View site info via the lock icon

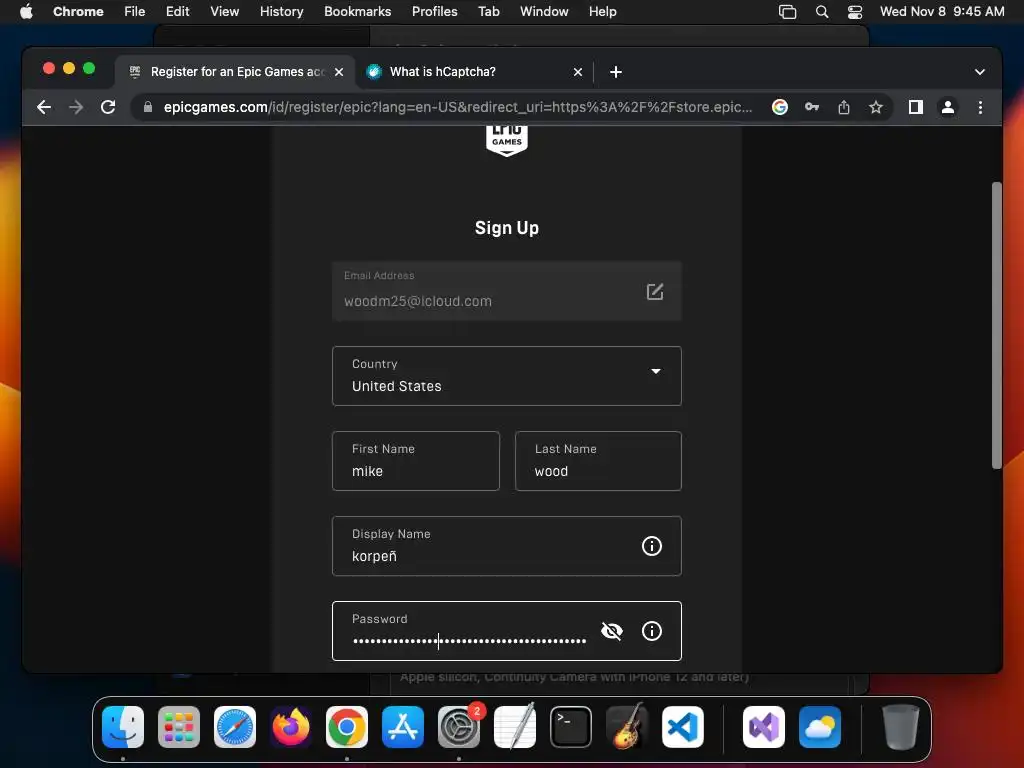click(148, 107)
